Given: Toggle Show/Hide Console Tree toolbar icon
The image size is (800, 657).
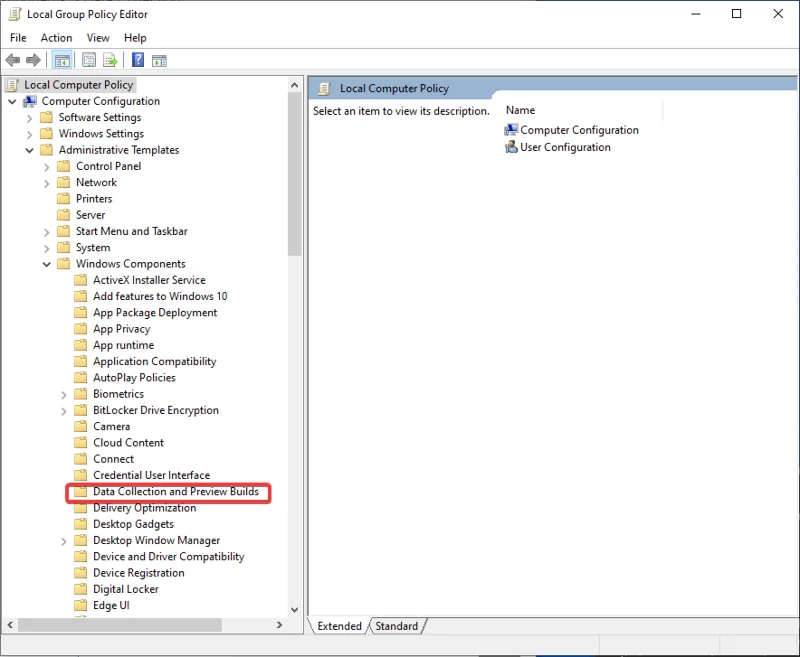Looking at the screenshot, I should pyautogui.click(x=62, y=60).
